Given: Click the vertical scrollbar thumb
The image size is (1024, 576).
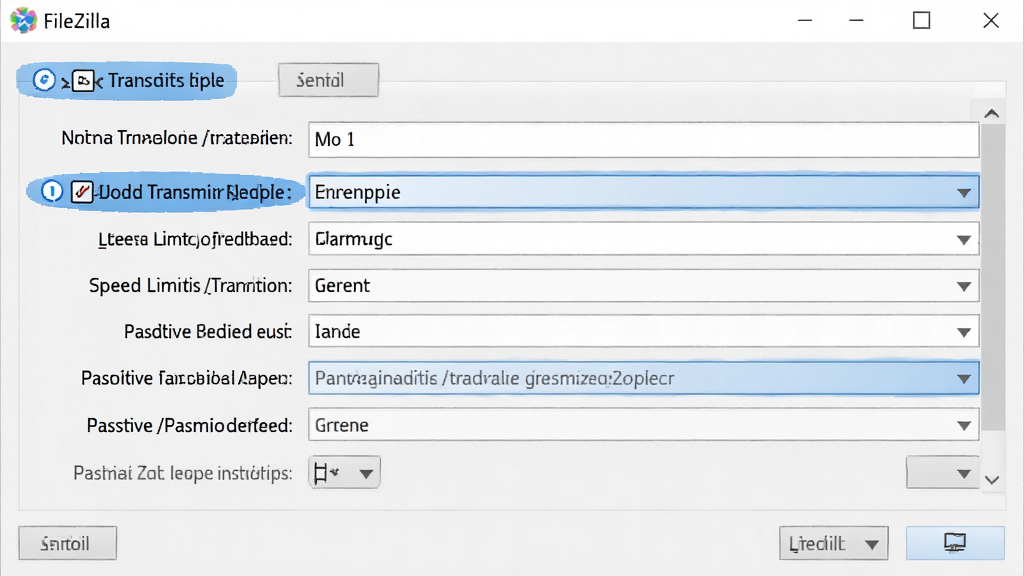Looking at the screenshot, I should pos(993,278).
